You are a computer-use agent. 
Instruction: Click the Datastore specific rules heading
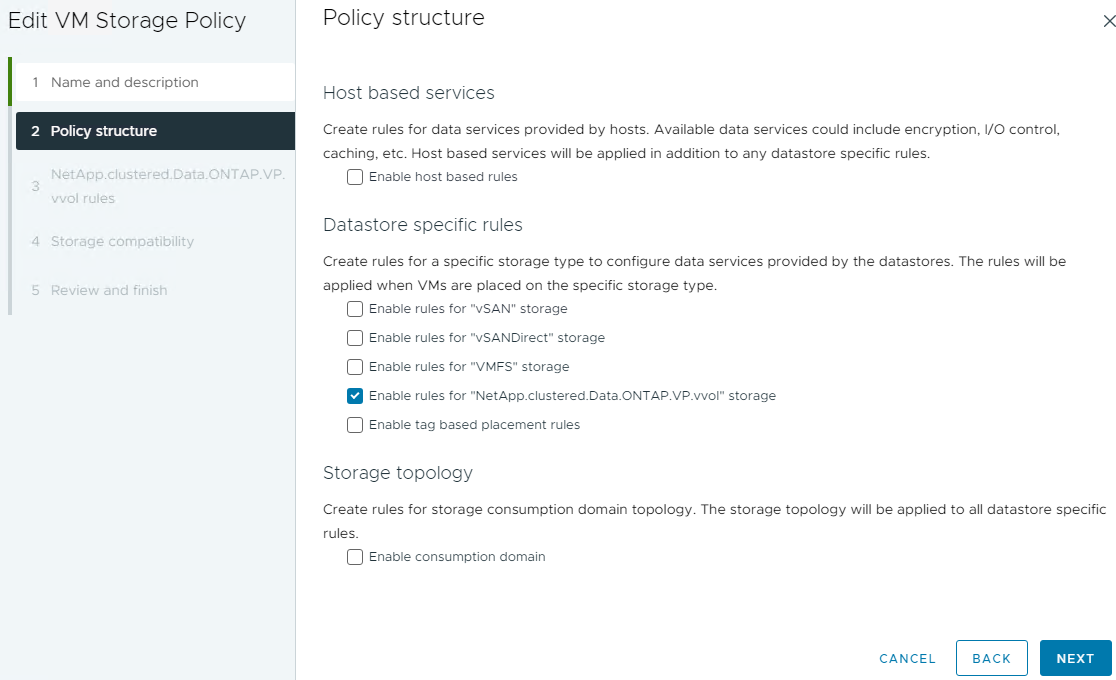pyautogui.click(x=423, y=225)
